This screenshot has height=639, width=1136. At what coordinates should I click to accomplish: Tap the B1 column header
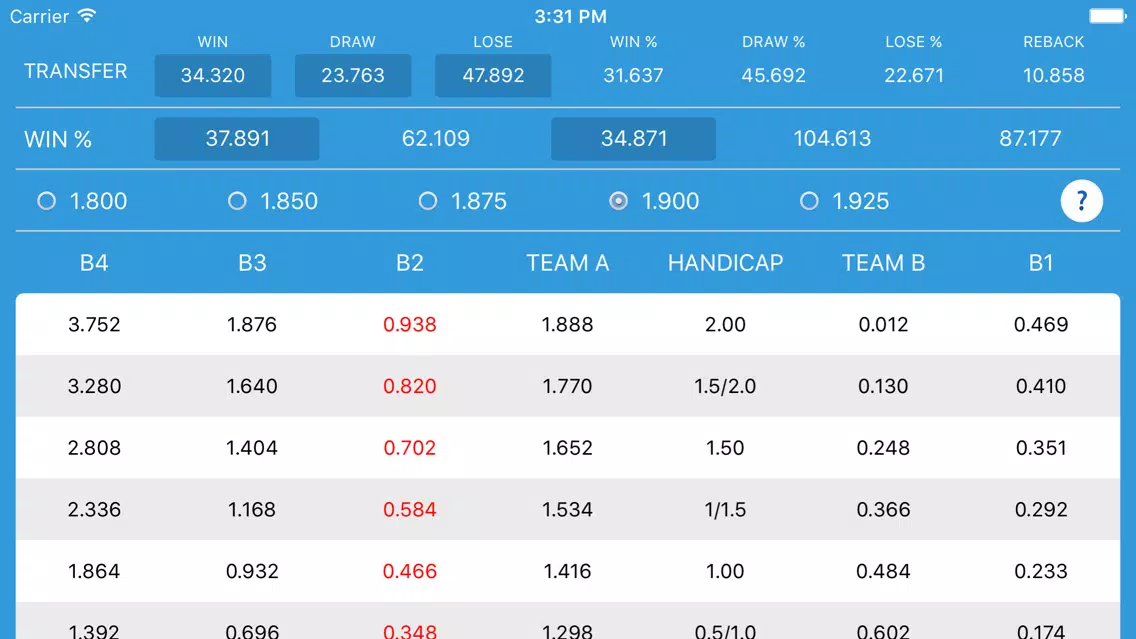1041,262
